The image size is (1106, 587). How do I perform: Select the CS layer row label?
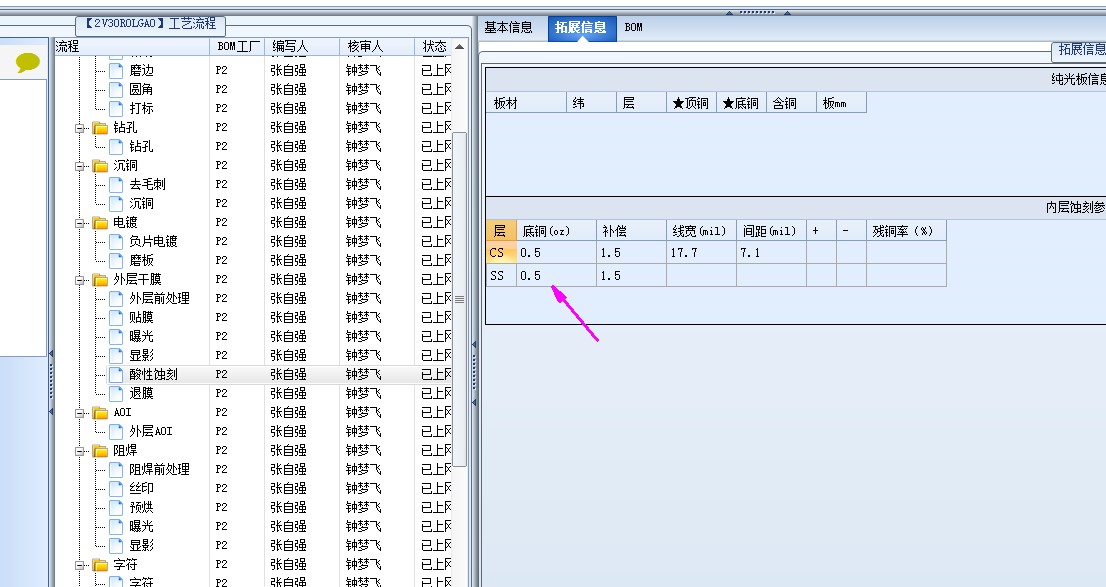tap(502, 253)
